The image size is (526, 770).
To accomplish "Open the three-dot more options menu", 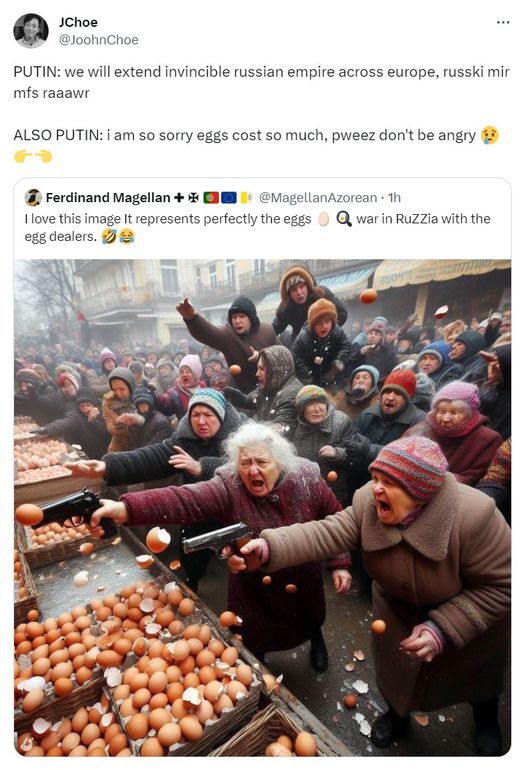I will click(x=503, y=23).
